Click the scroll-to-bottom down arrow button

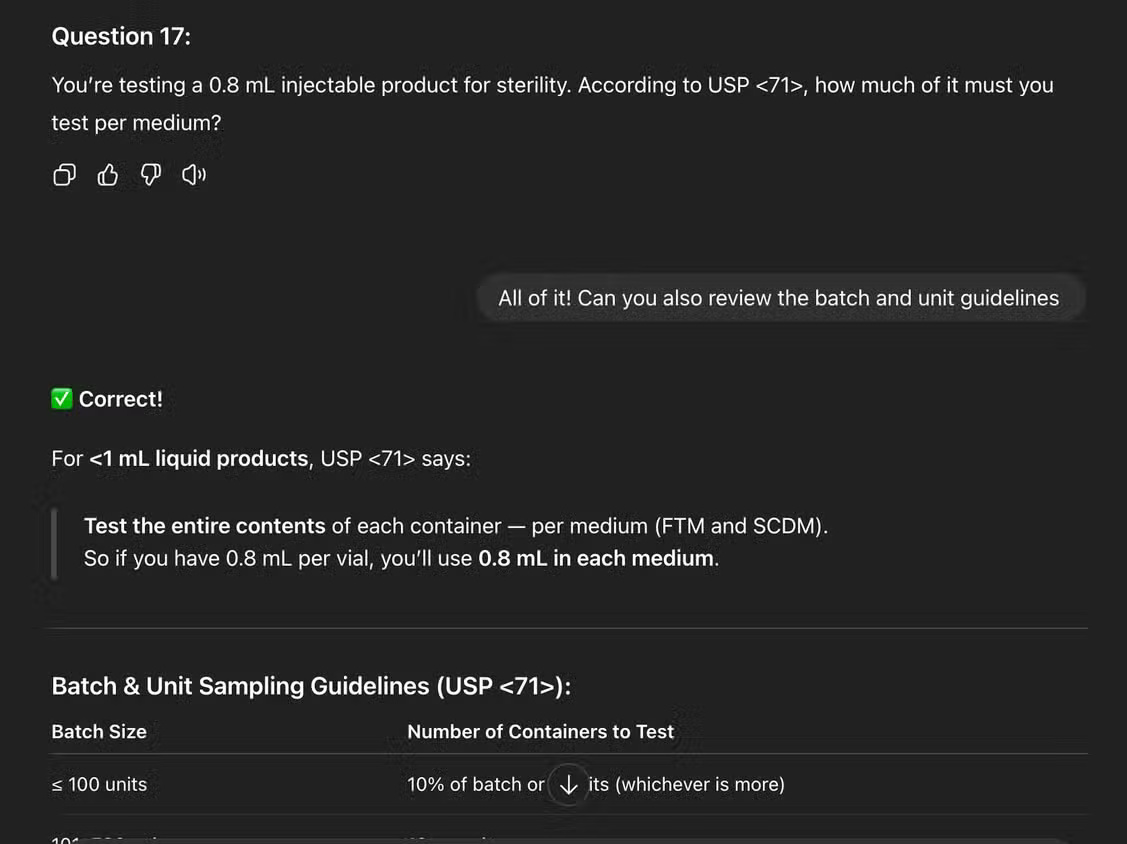568,785
